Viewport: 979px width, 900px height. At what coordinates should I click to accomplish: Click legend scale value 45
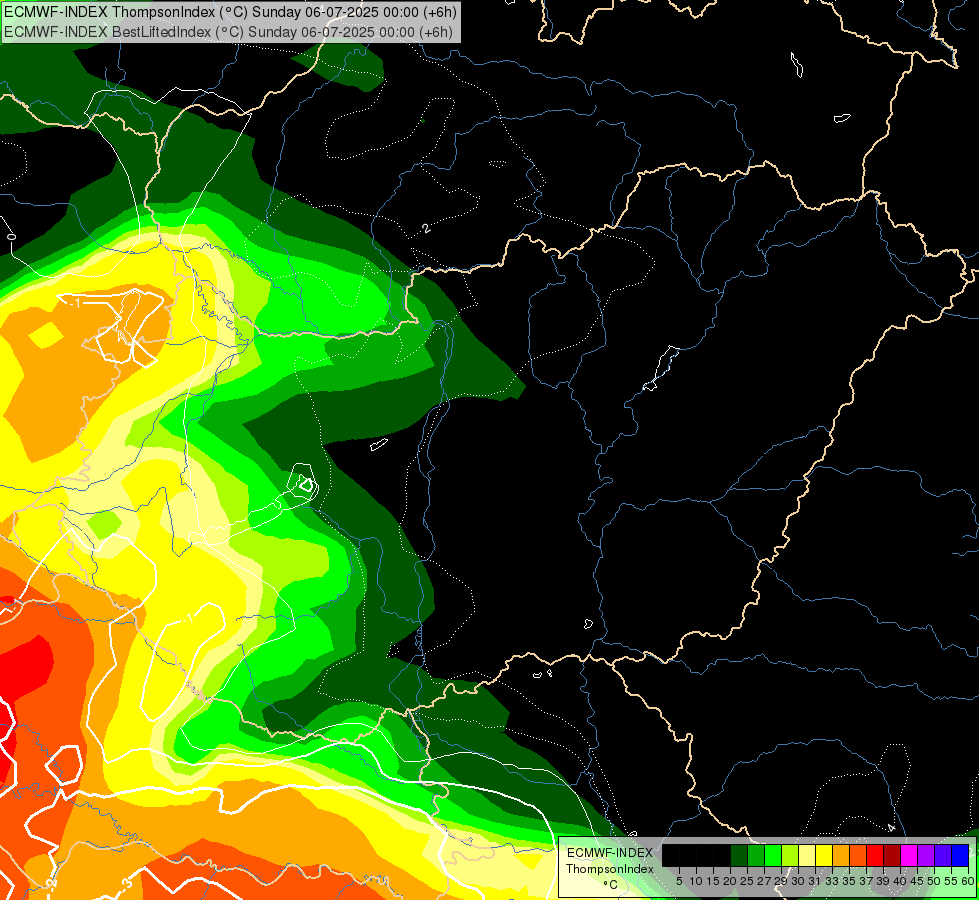tap(917, 881)
